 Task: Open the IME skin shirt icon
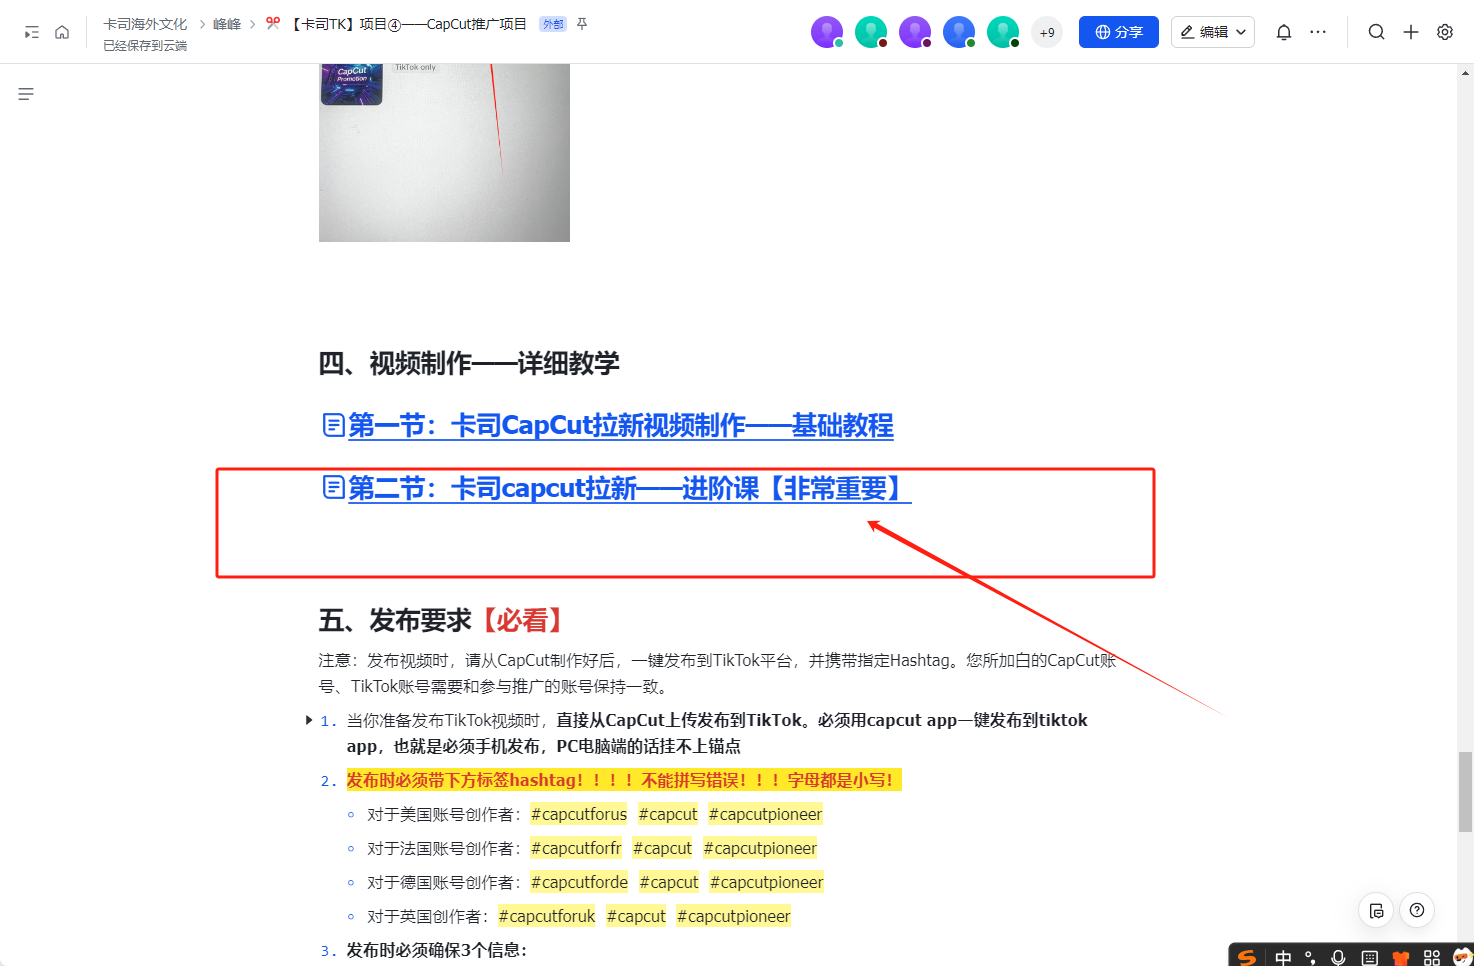point(1401,958)
